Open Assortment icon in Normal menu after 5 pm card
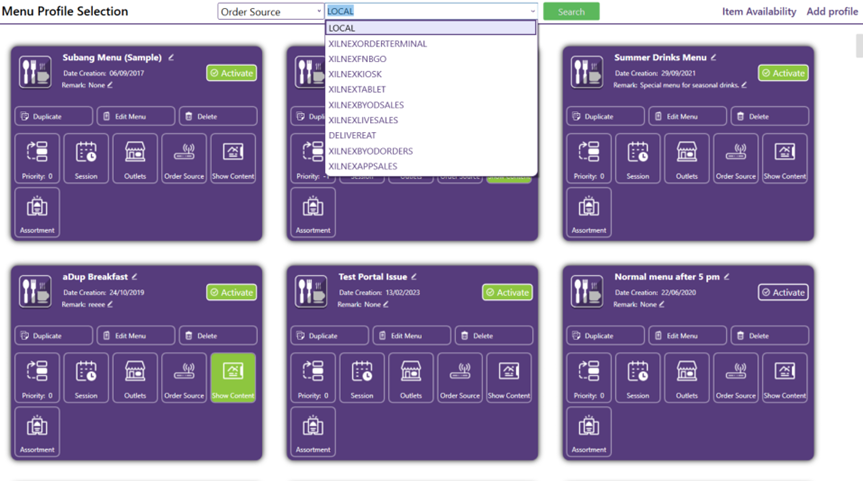 [x=589, y=432]
